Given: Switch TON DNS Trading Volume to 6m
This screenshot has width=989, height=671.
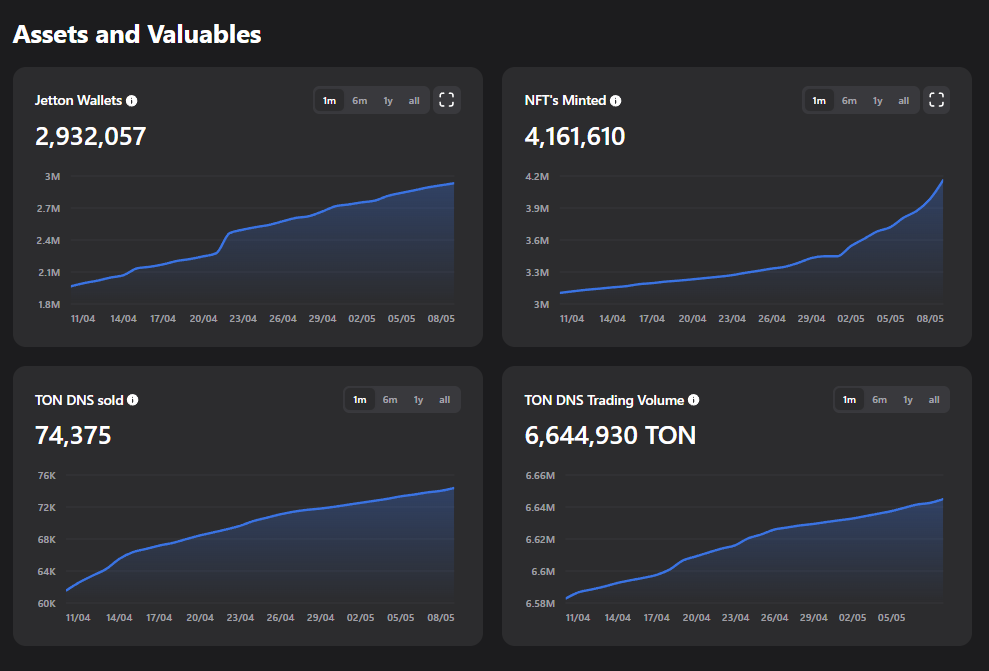Looking at the screenshot, I should [879, 400].
